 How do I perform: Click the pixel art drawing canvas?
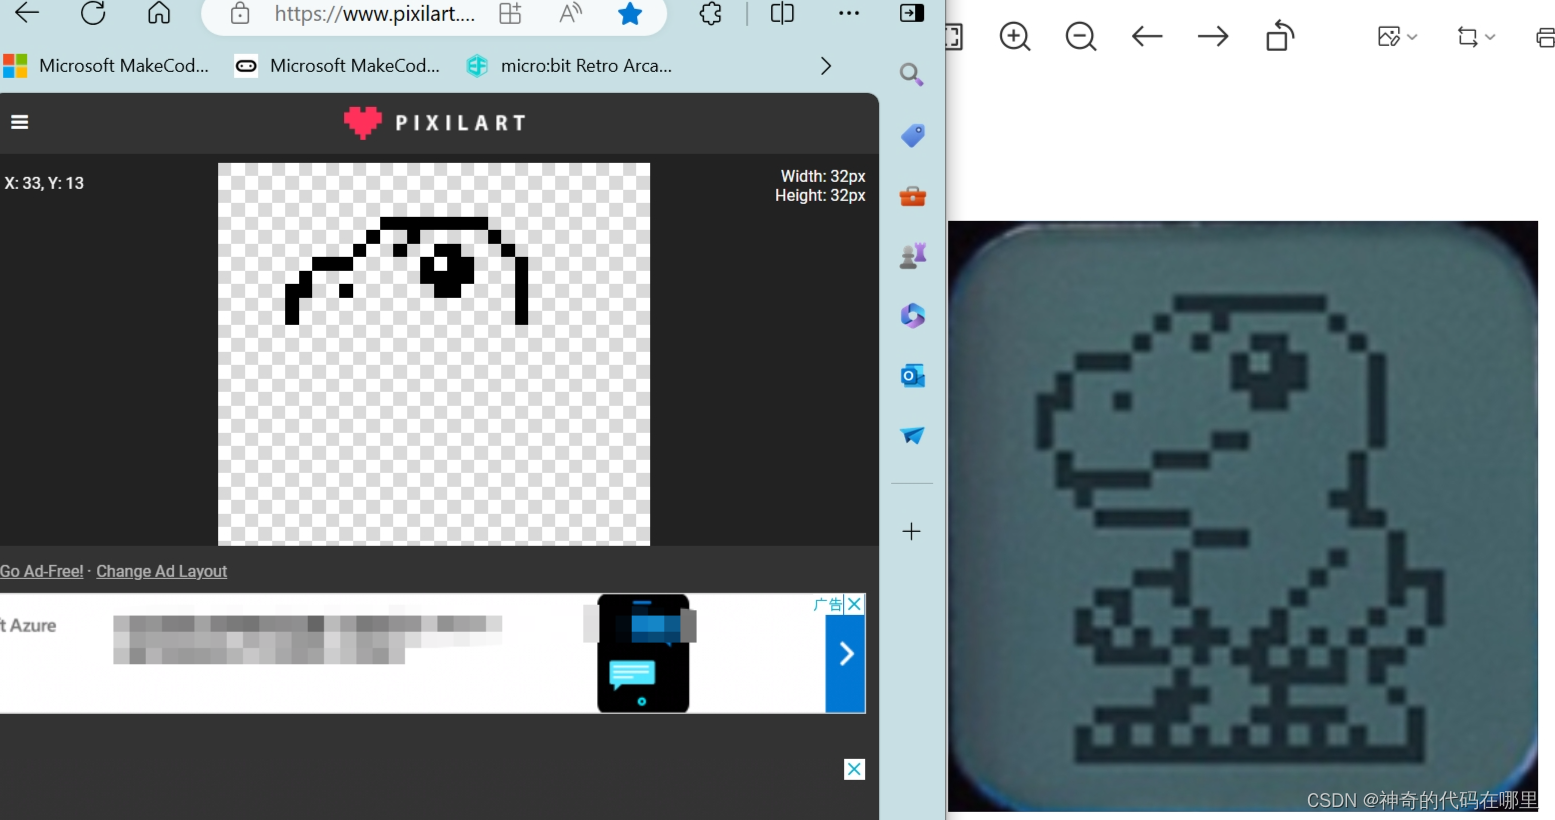pyautogui.click(x=434, y=354)
